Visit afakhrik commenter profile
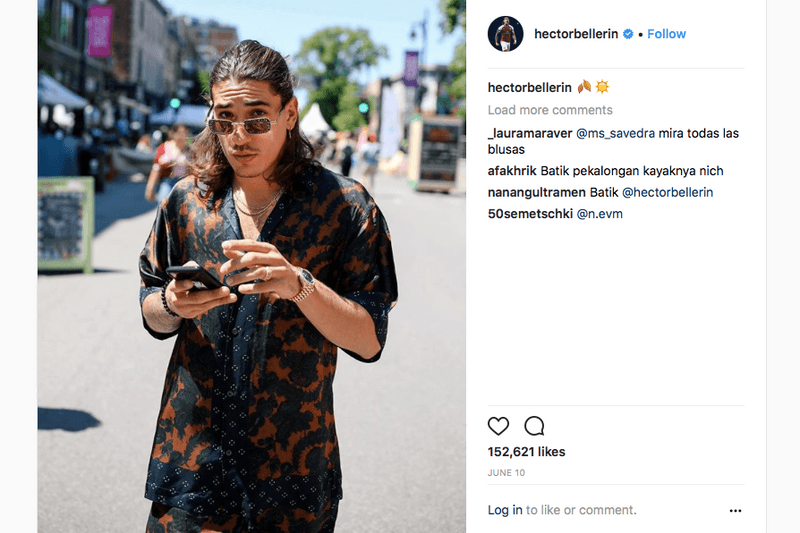 512,171
